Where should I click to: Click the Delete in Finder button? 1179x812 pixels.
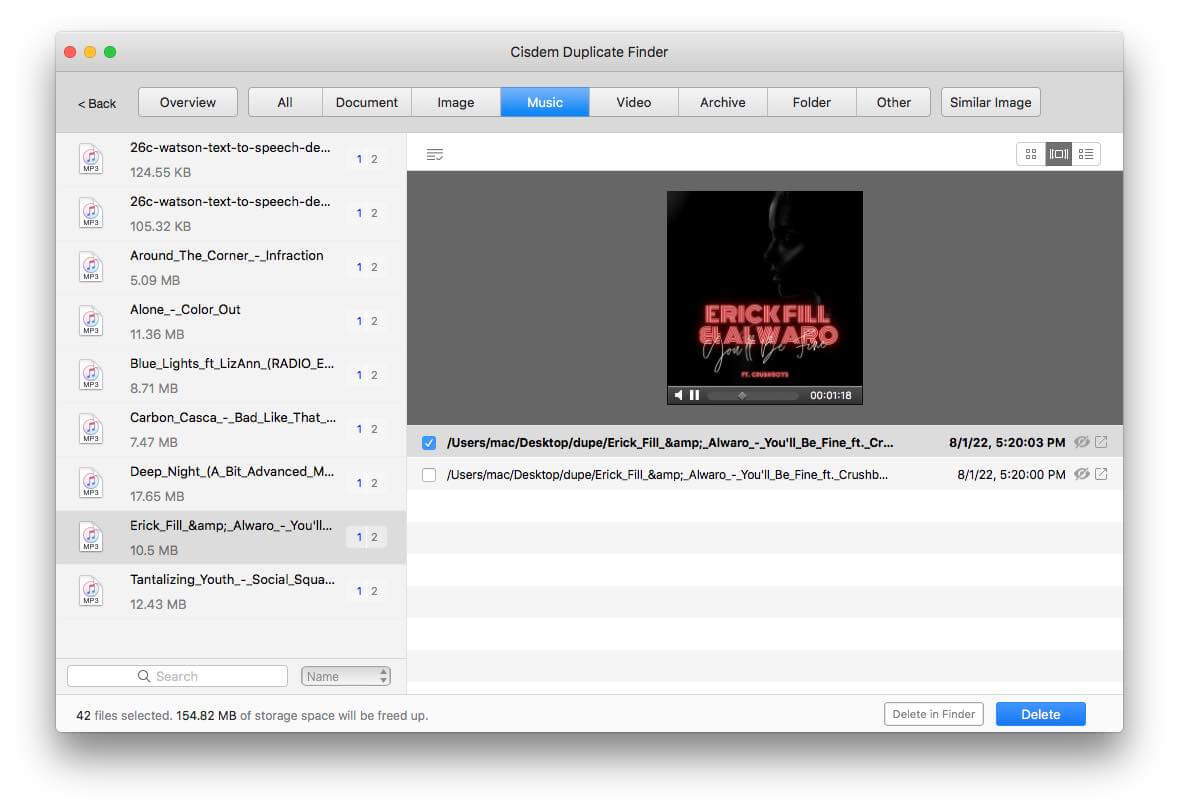tap(934, 714)
